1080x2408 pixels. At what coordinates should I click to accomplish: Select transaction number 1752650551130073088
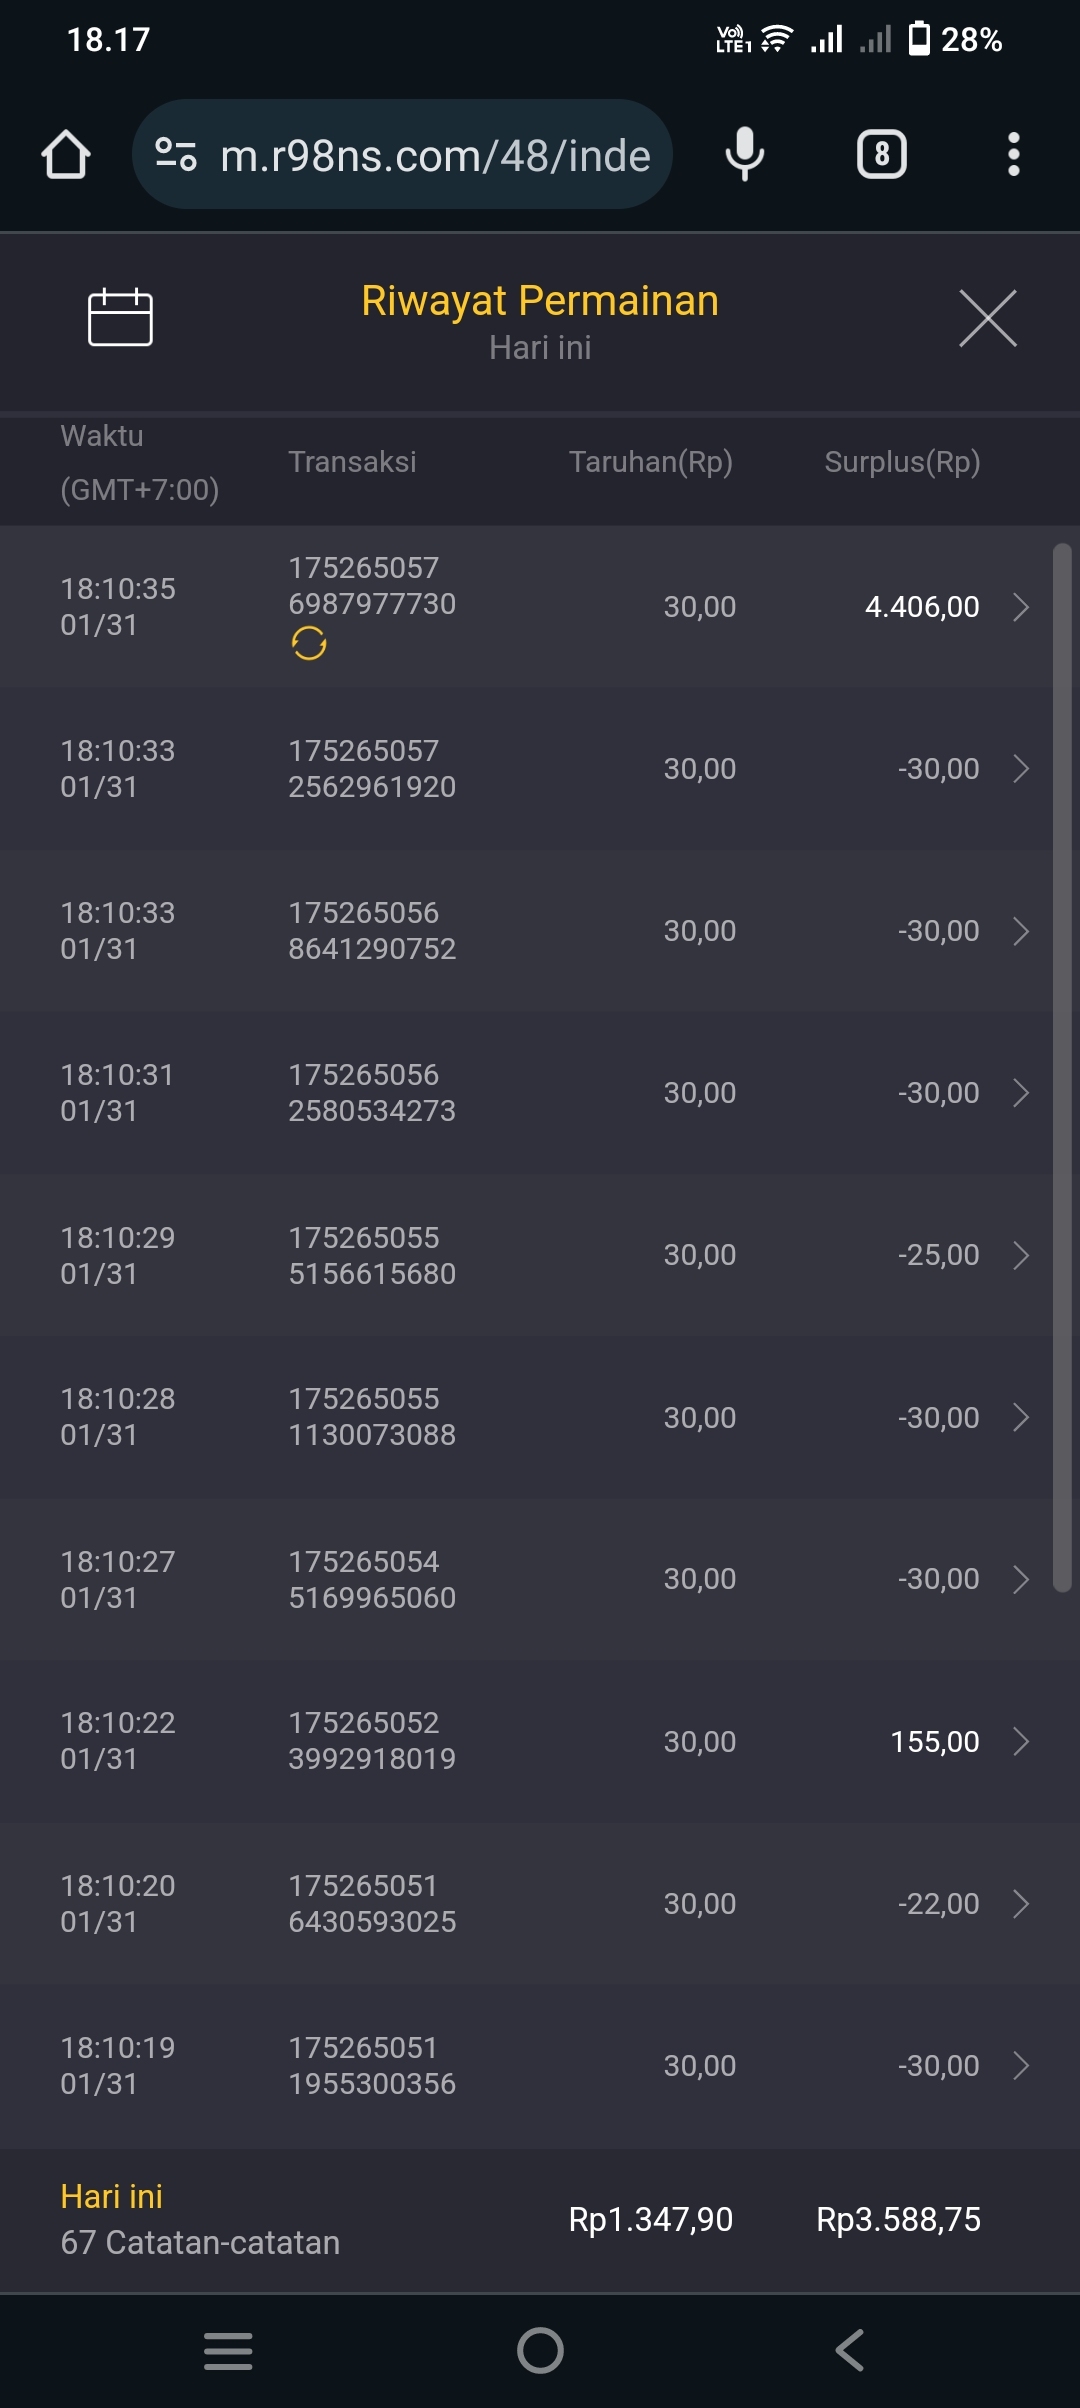pyautogui.click(x=372, y=1417)
